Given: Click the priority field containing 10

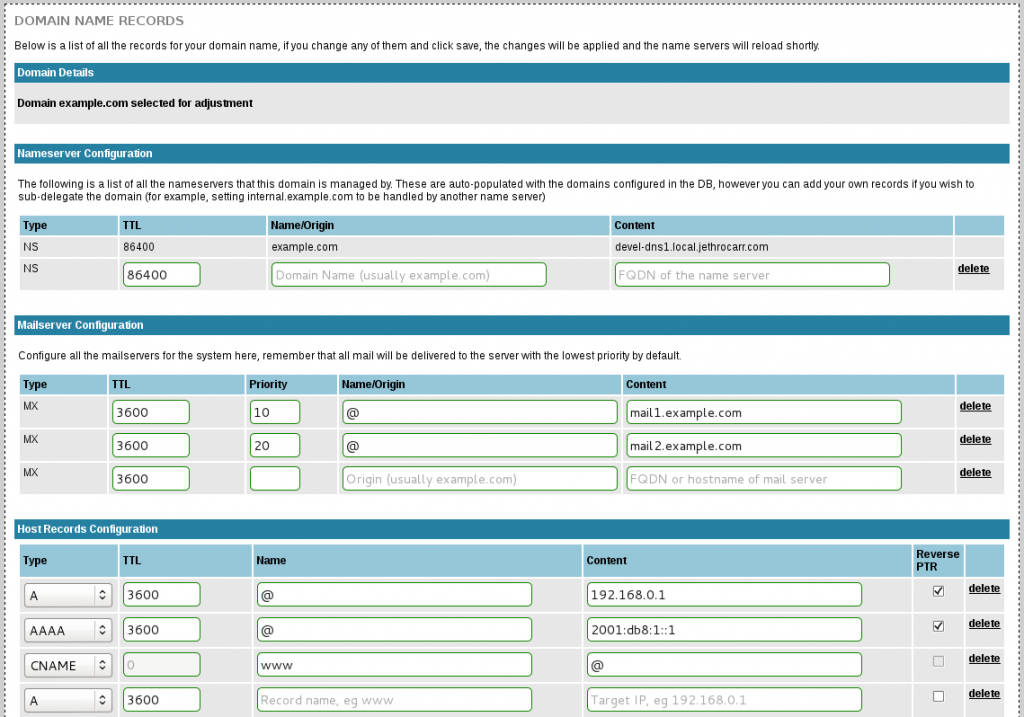Looking at the screenshot, I should point(275,412).
